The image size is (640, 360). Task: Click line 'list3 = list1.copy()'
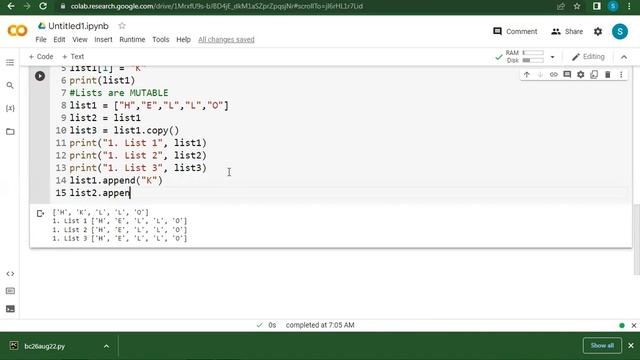(124, 131)
